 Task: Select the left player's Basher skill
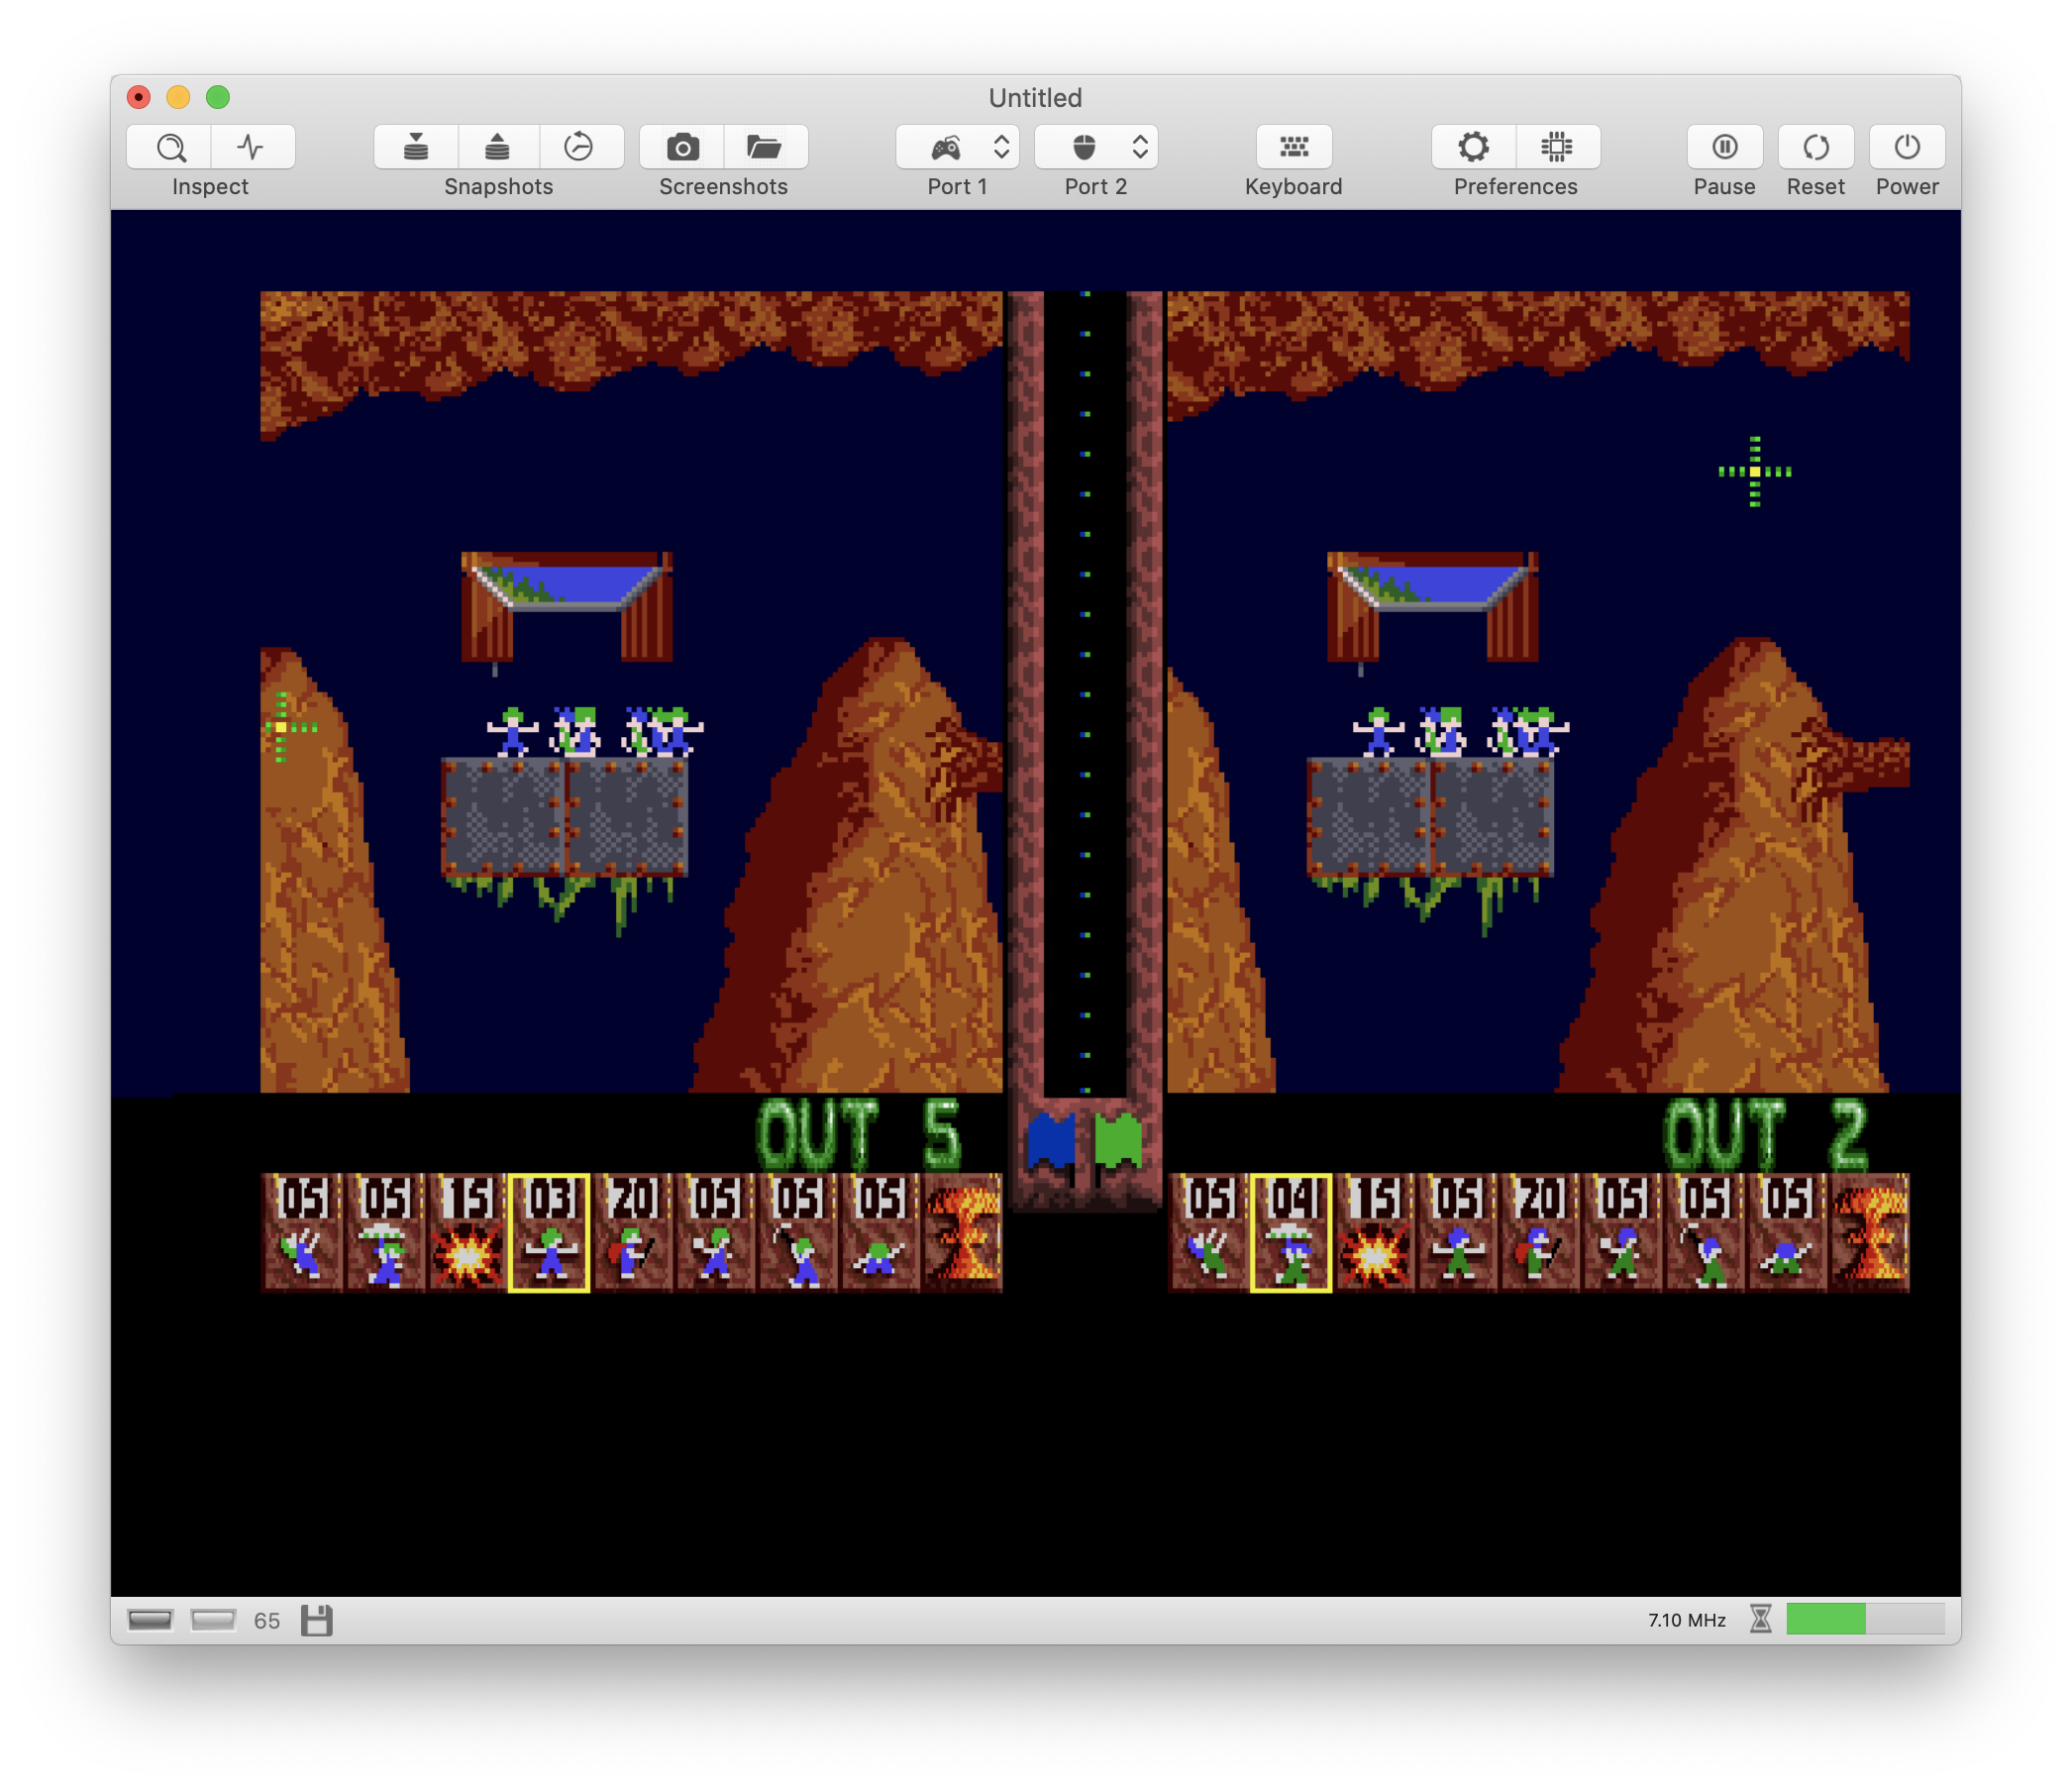click(715, 1232)
